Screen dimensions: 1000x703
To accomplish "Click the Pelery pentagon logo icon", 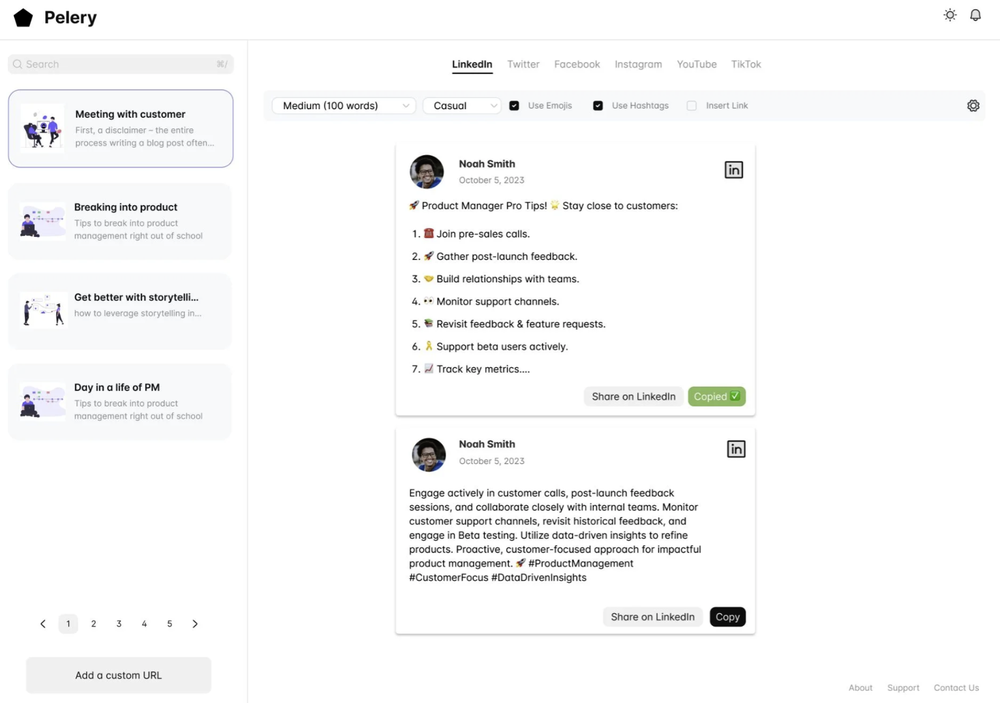I will pos(23,18).
